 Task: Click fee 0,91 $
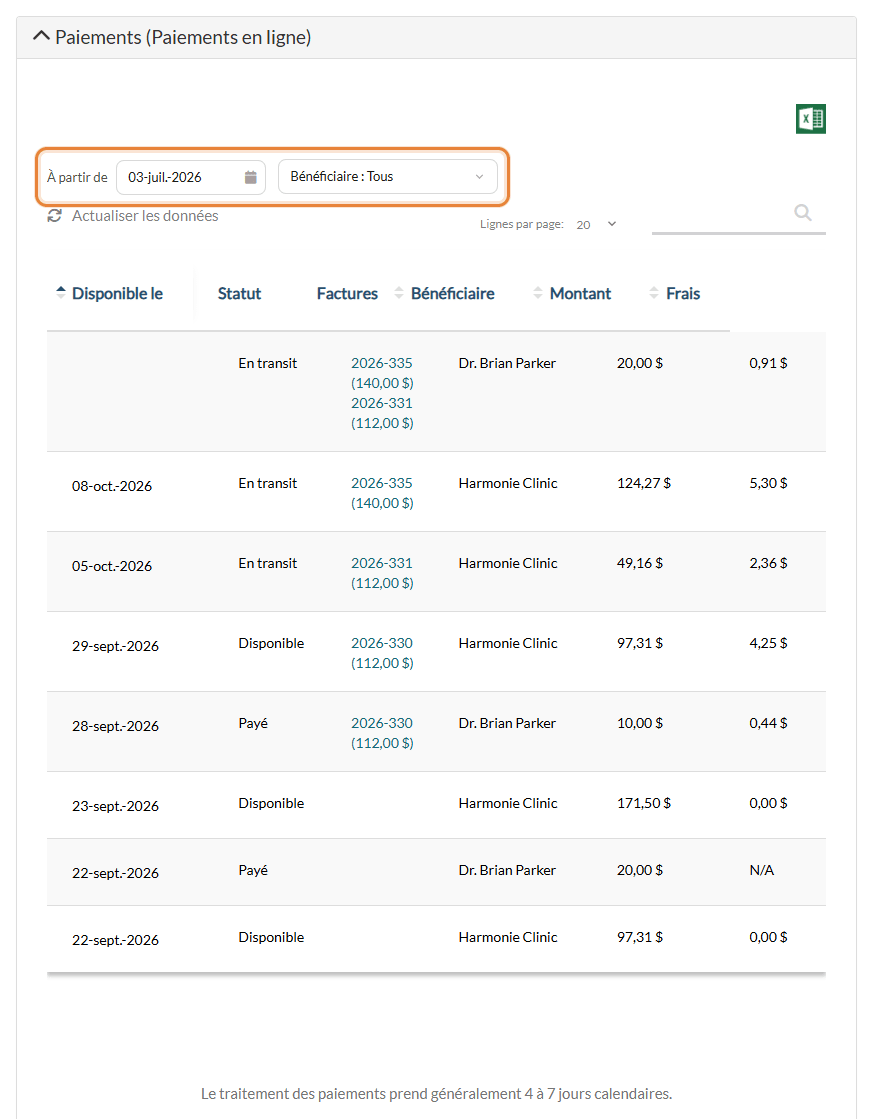pos(769,363)
